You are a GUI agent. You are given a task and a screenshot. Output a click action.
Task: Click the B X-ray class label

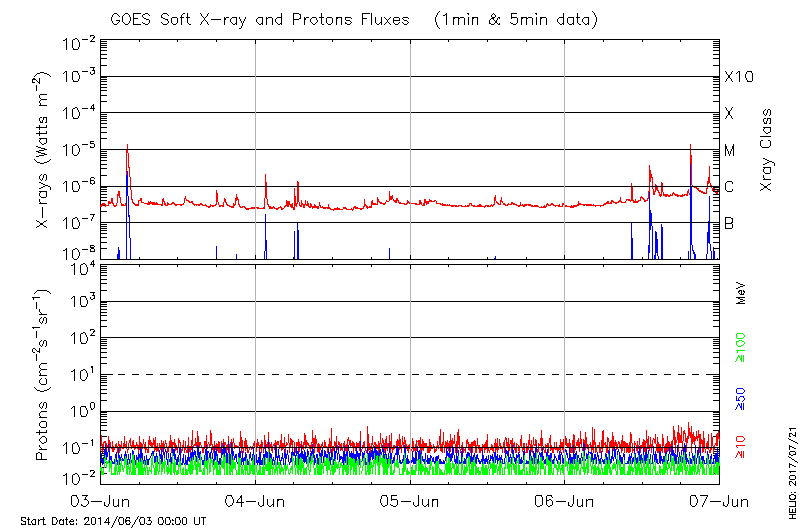[x=729, y=223]
